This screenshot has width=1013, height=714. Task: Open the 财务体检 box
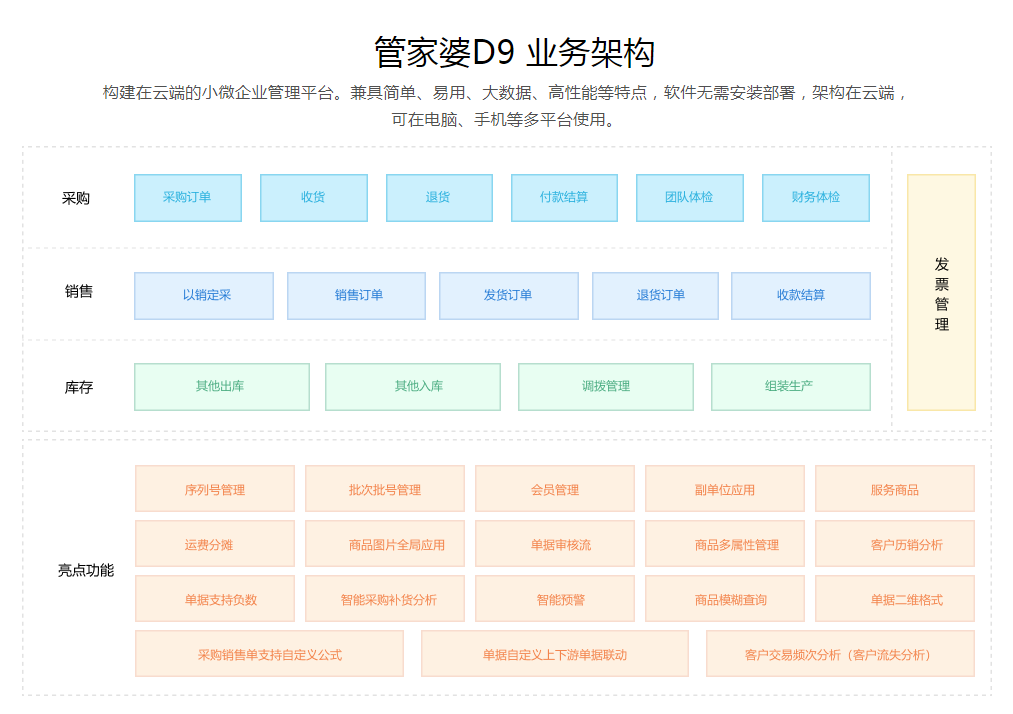[x=816, y=198]
